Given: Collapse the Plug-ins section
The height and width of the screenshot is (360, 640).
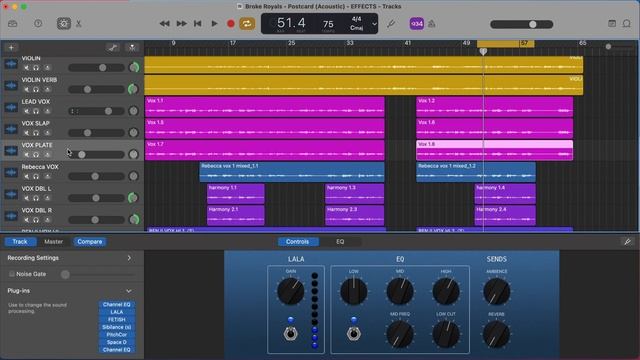Looking at the screenshot, I should (129, 291).
